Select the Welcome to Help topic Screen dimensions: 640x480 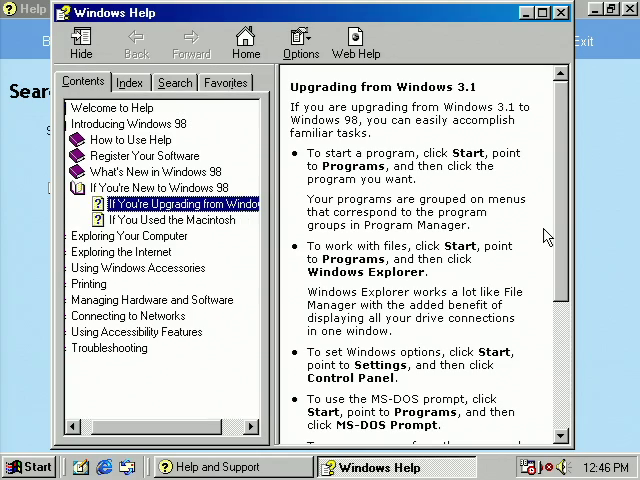[112, 108]
